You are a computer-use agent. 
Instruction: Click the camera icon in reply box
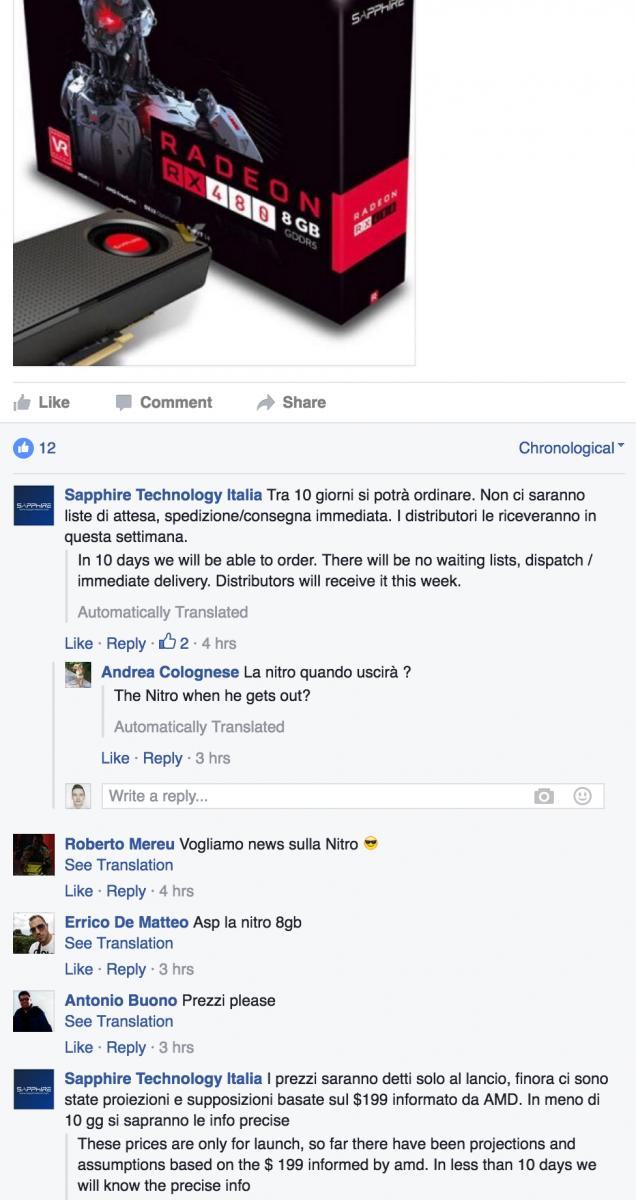[544, 796]
